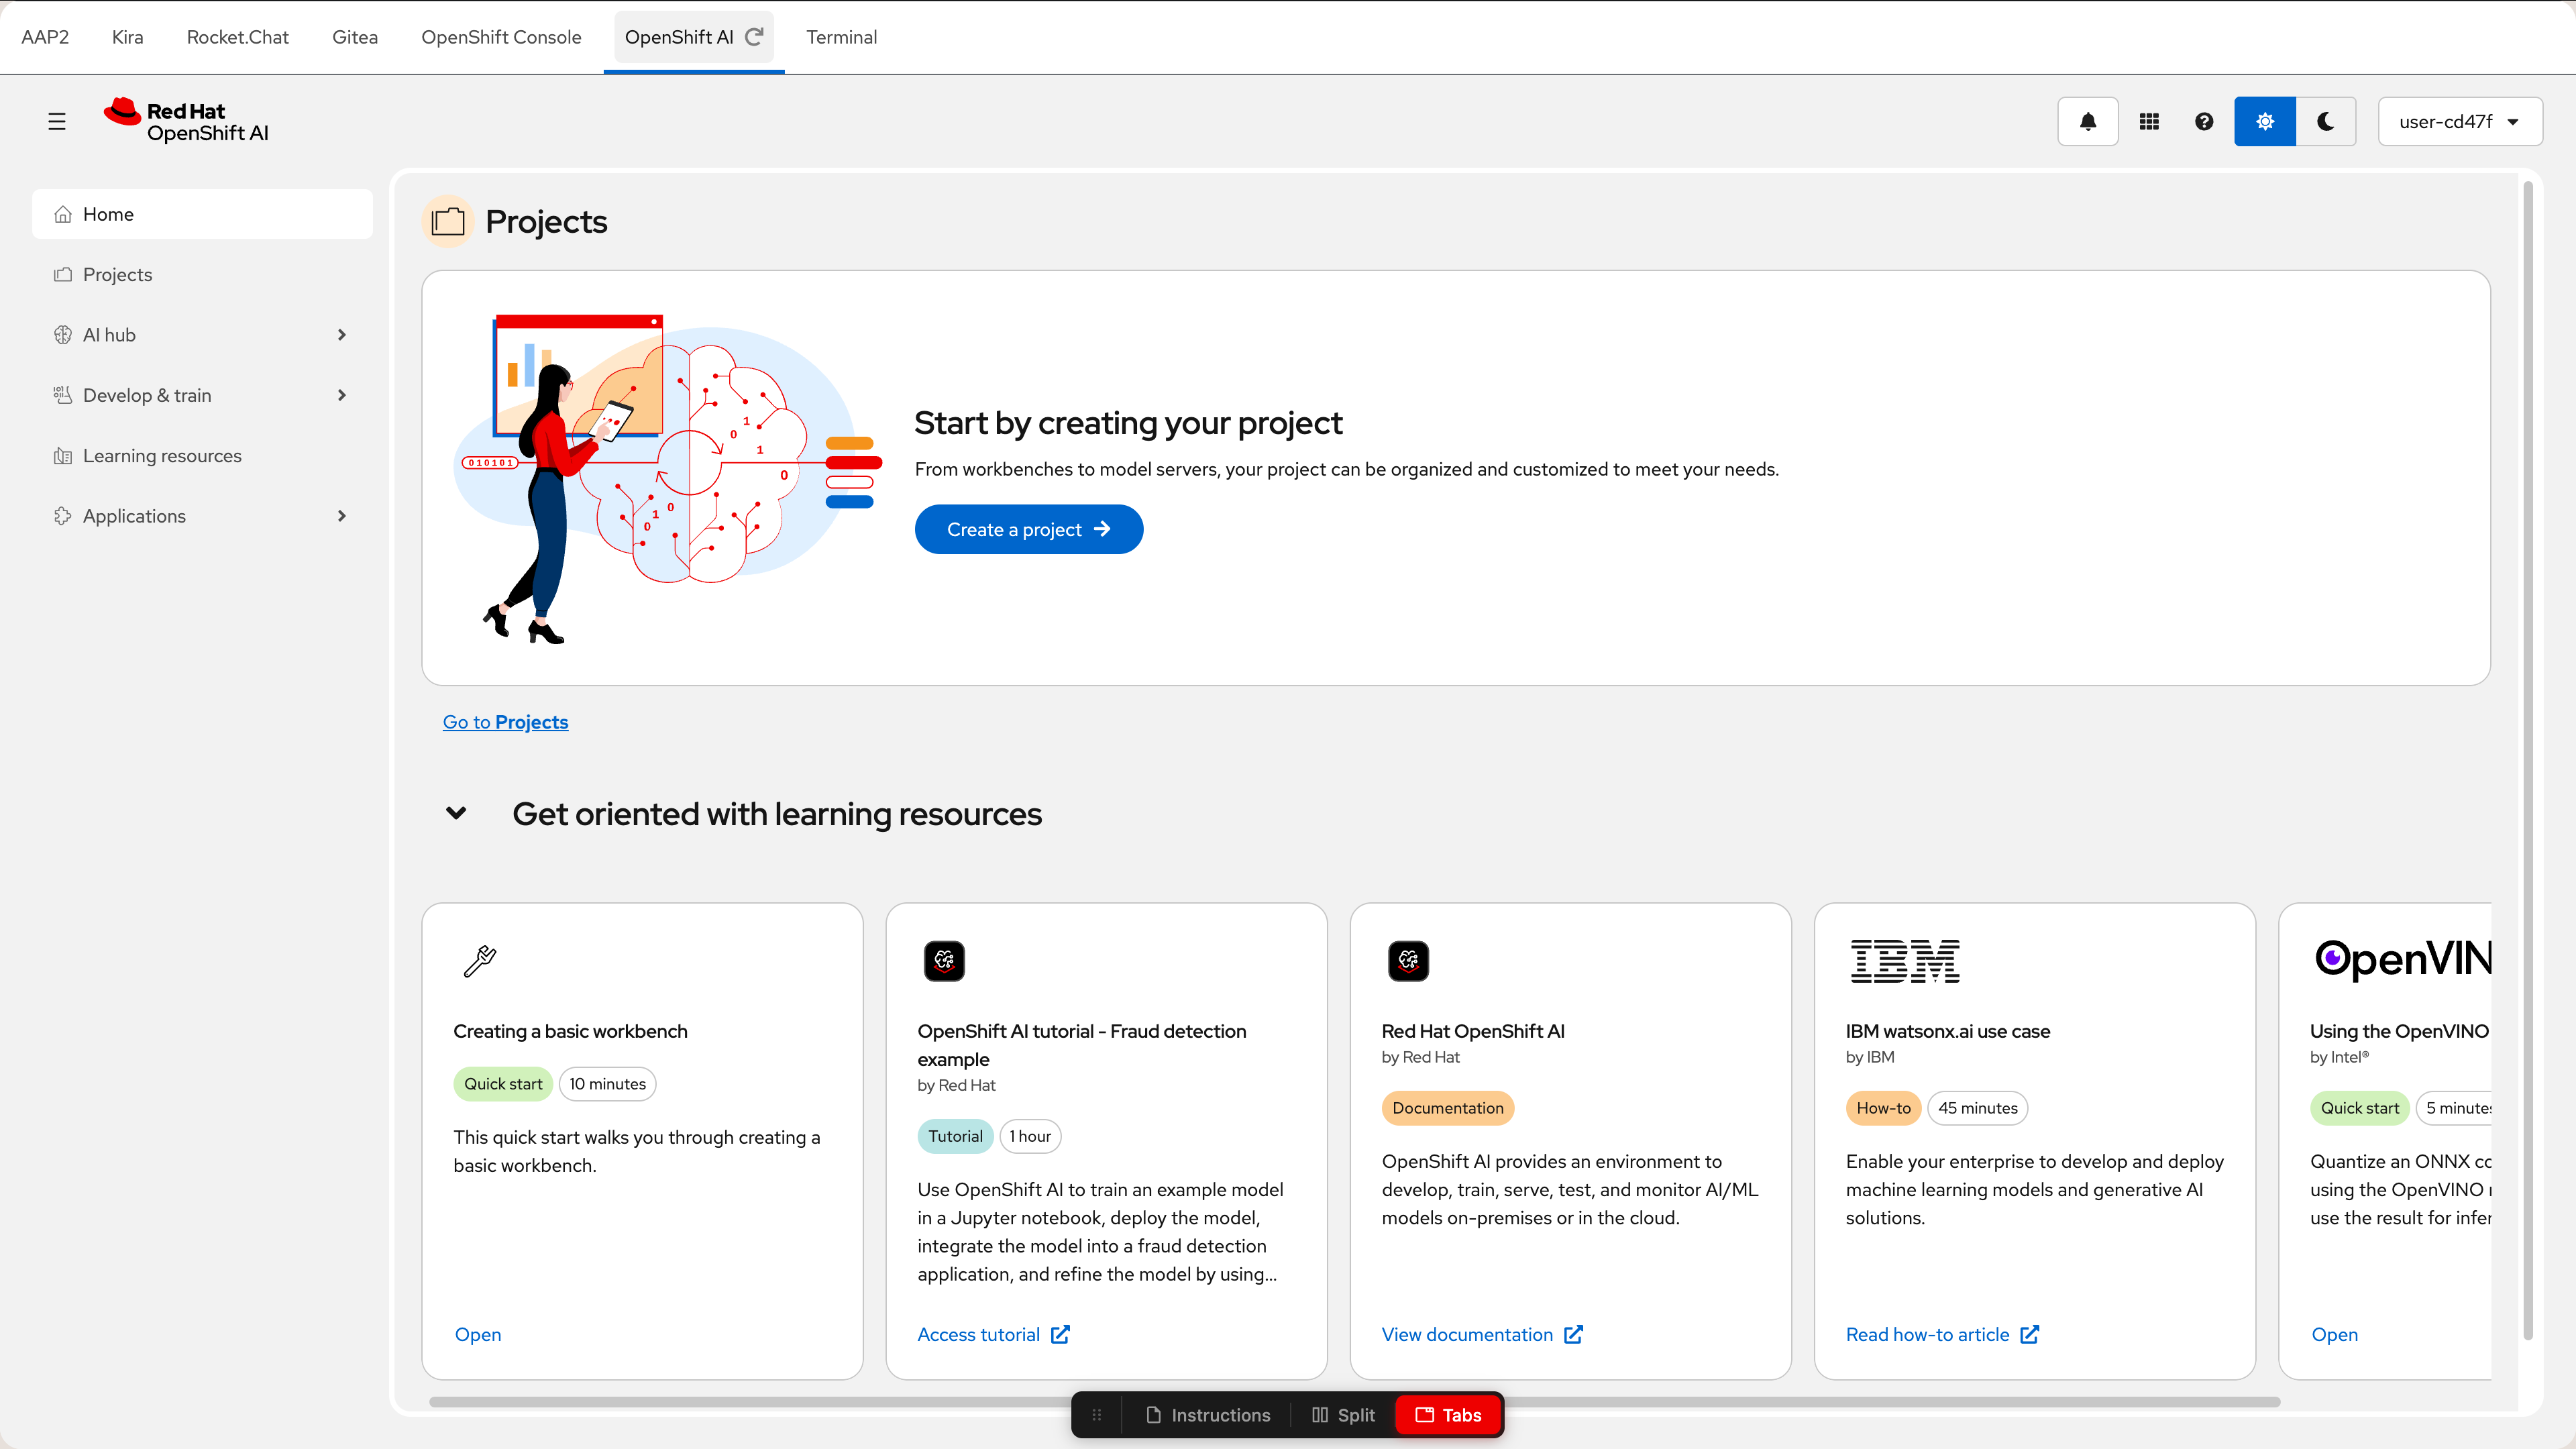Click the Red Hat OpenShift AI card icon
Viewport: 2576px width, 1449px height.
point(1408,961)
